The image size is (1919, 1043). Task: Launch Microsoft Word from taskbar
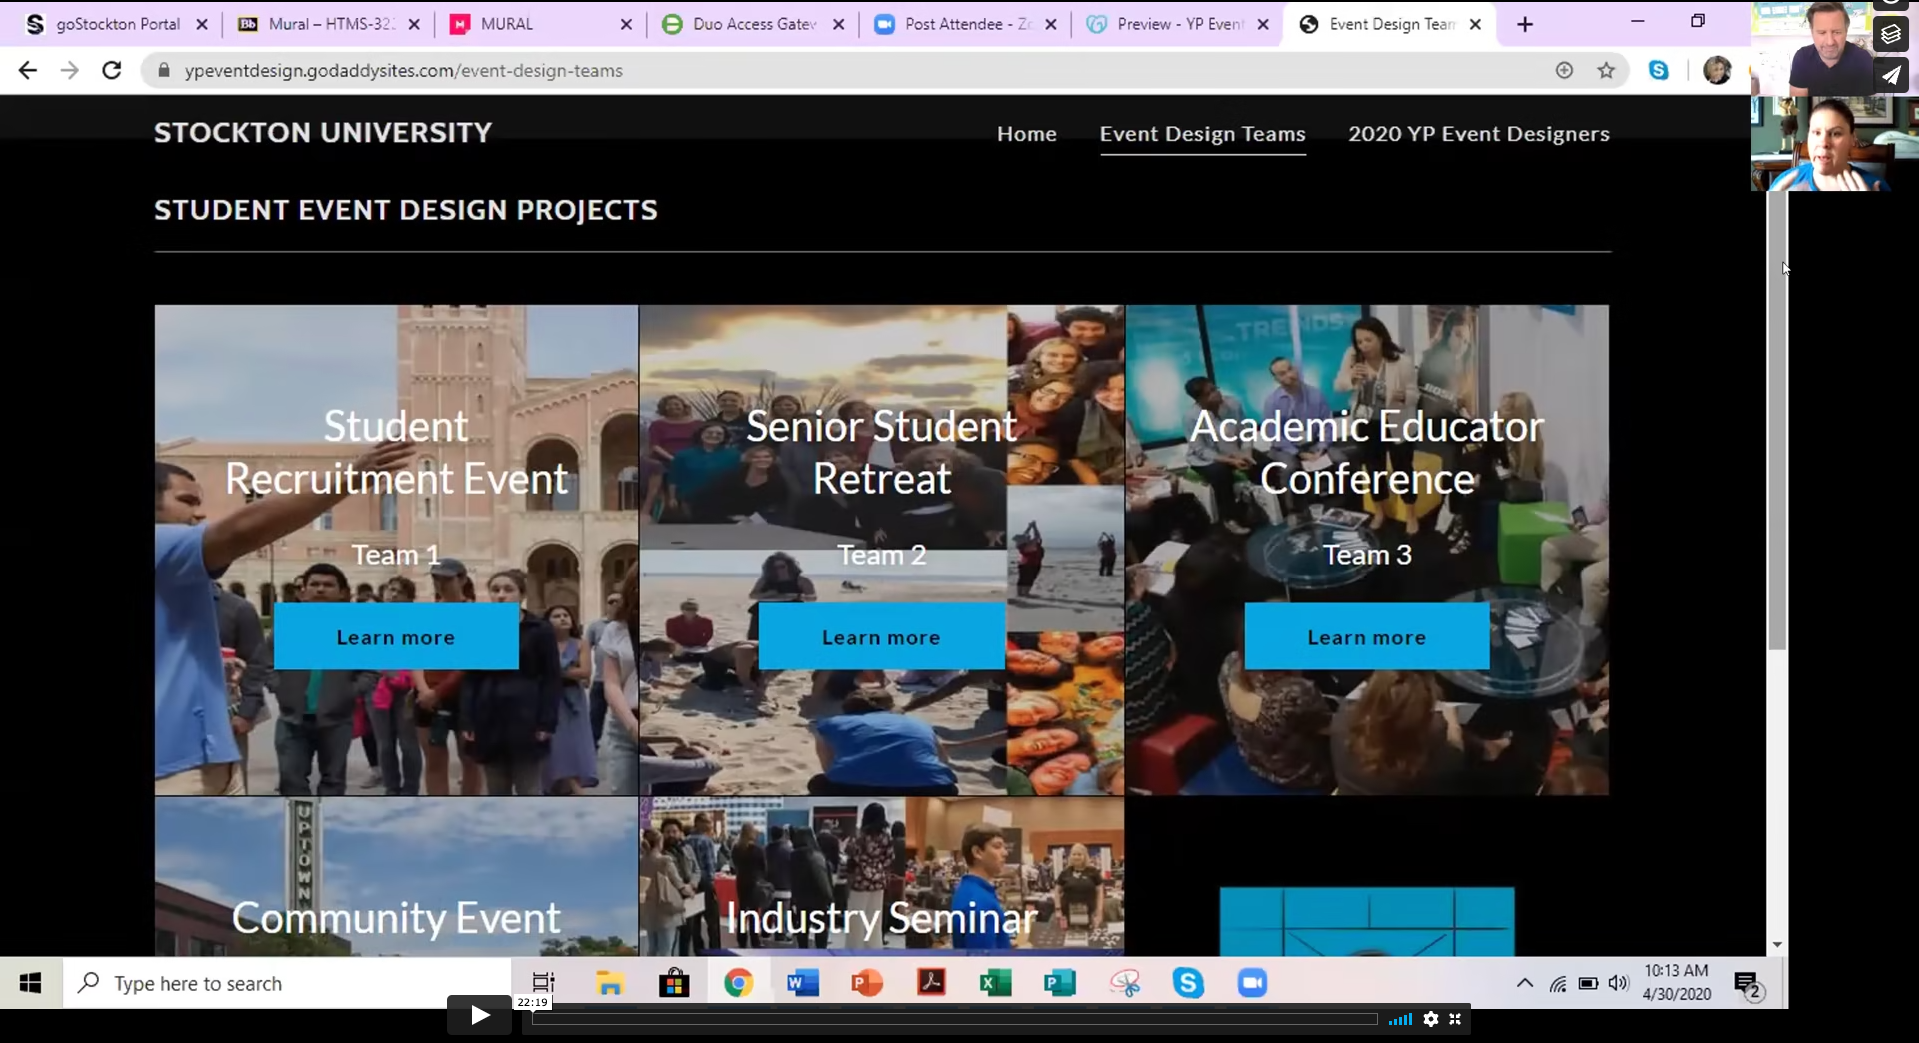tap(803, 984)
